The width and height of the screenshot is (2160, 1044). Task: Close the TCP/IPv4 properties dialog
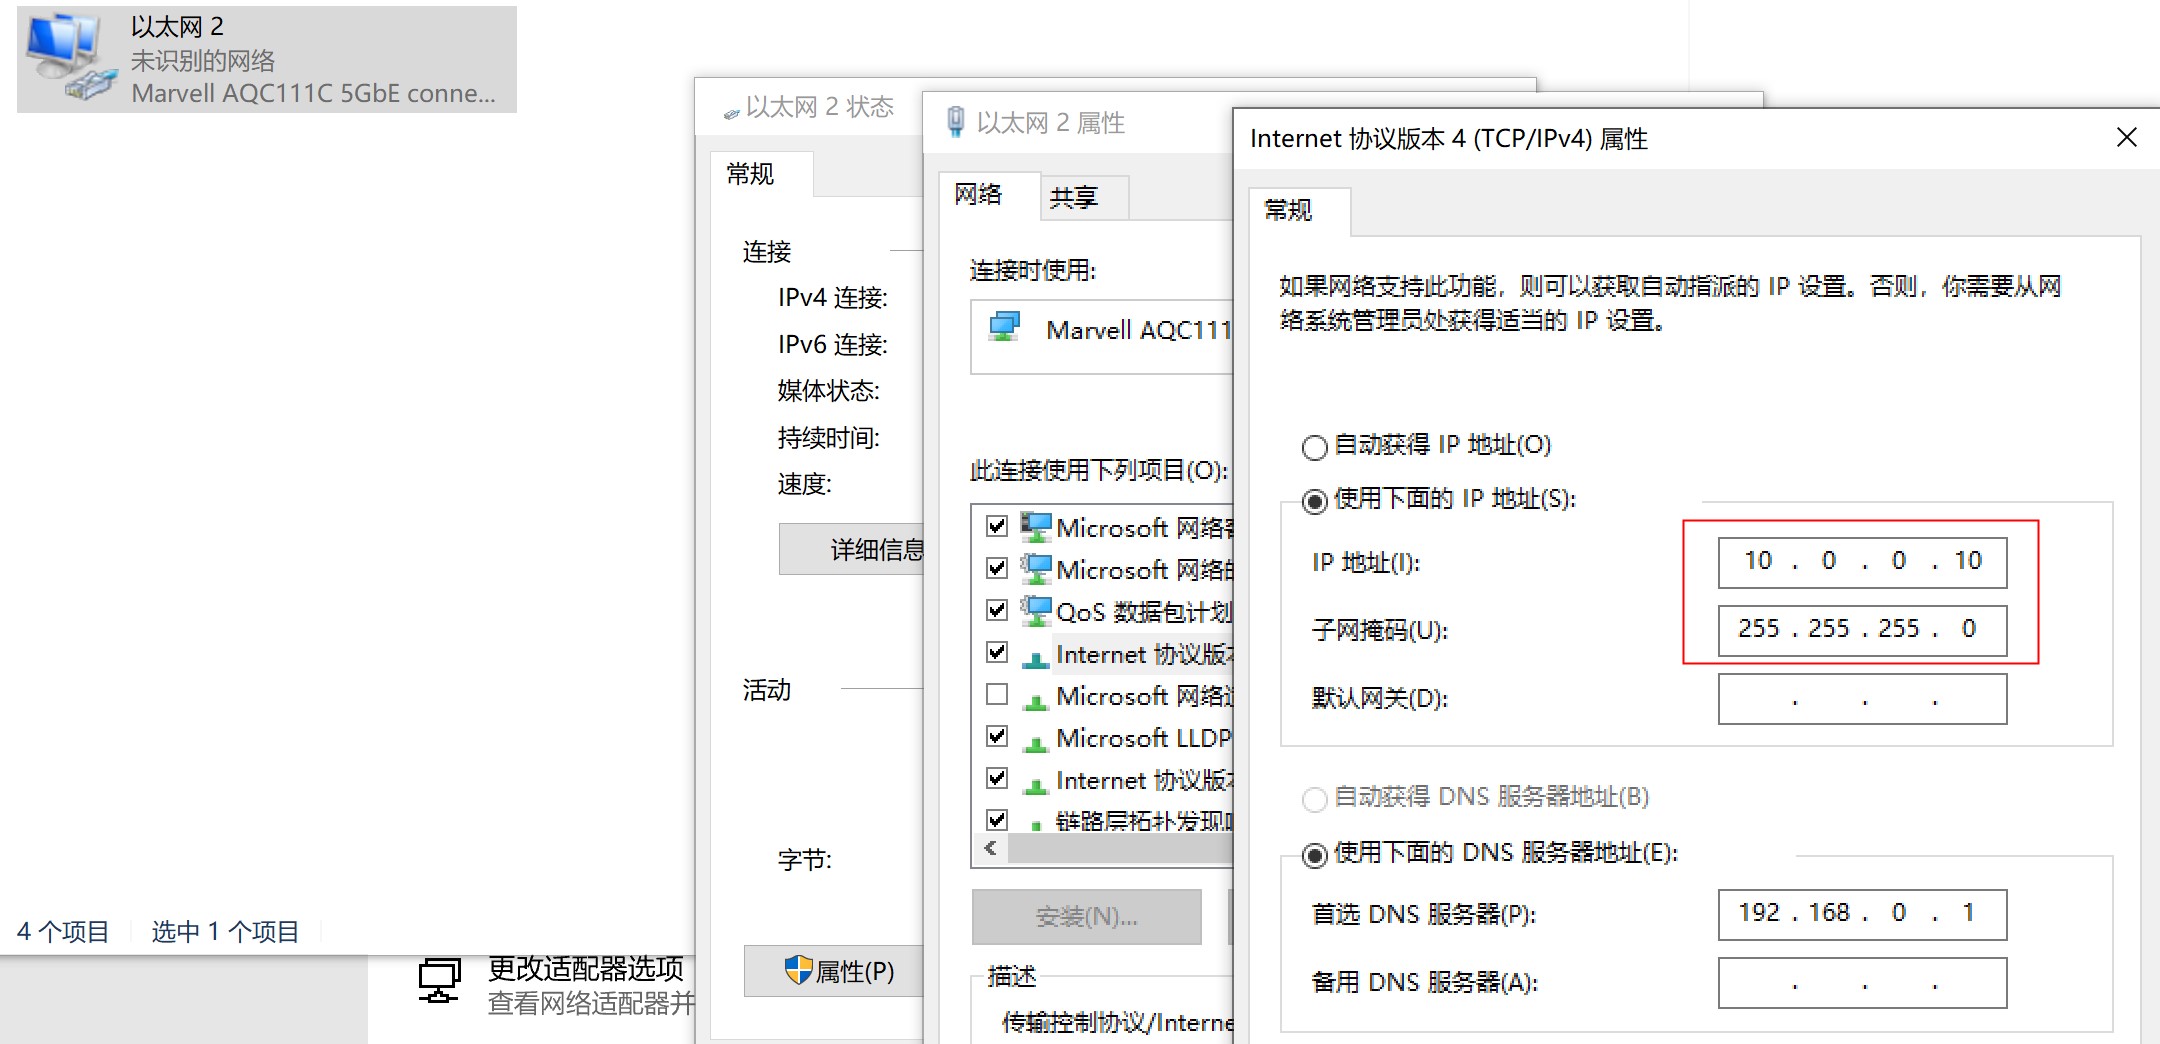click(x=2126, y=138)
